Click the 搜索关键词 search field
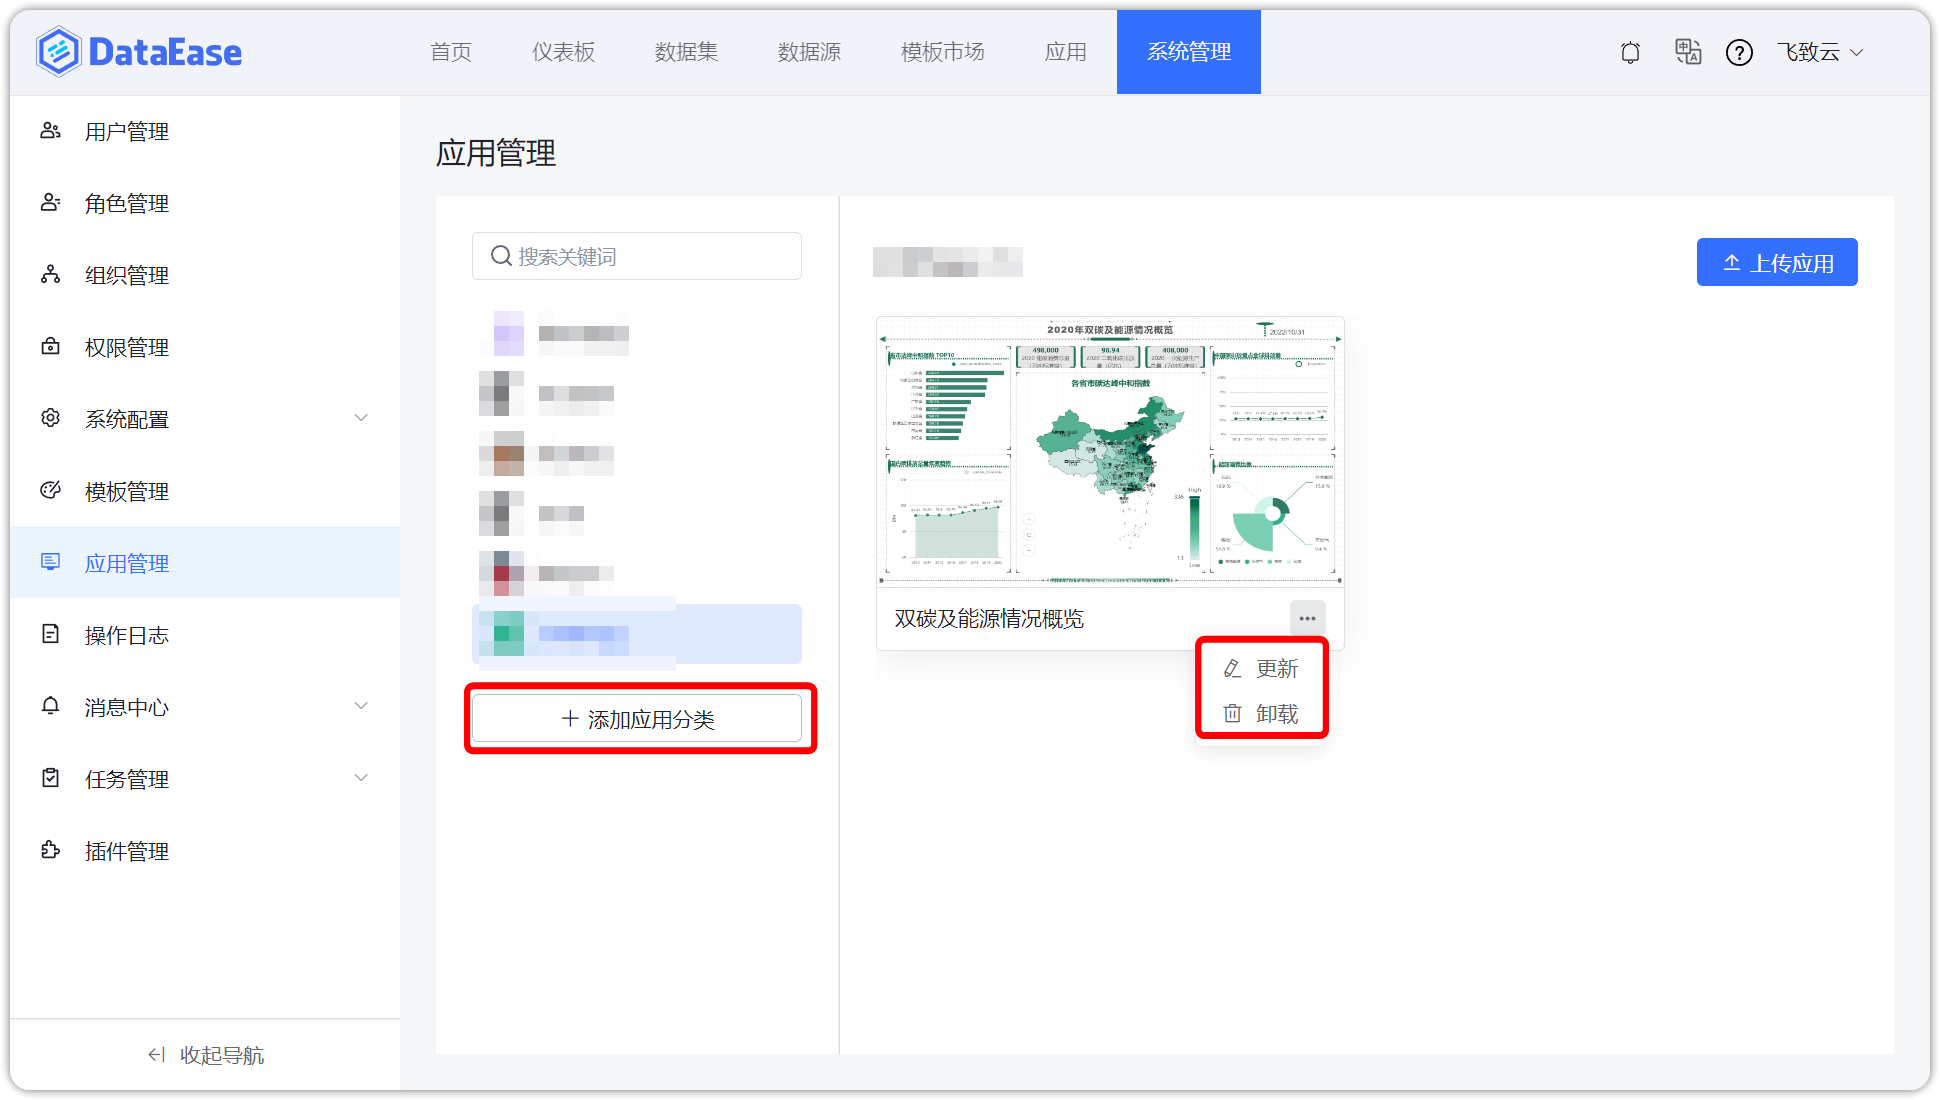Screen dimensions: 1940x1100 tap(637, 256)
